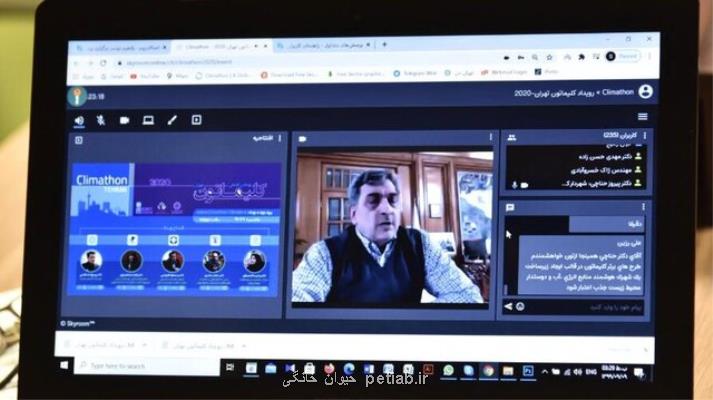Expand second download item chevron

click(244, 346)
